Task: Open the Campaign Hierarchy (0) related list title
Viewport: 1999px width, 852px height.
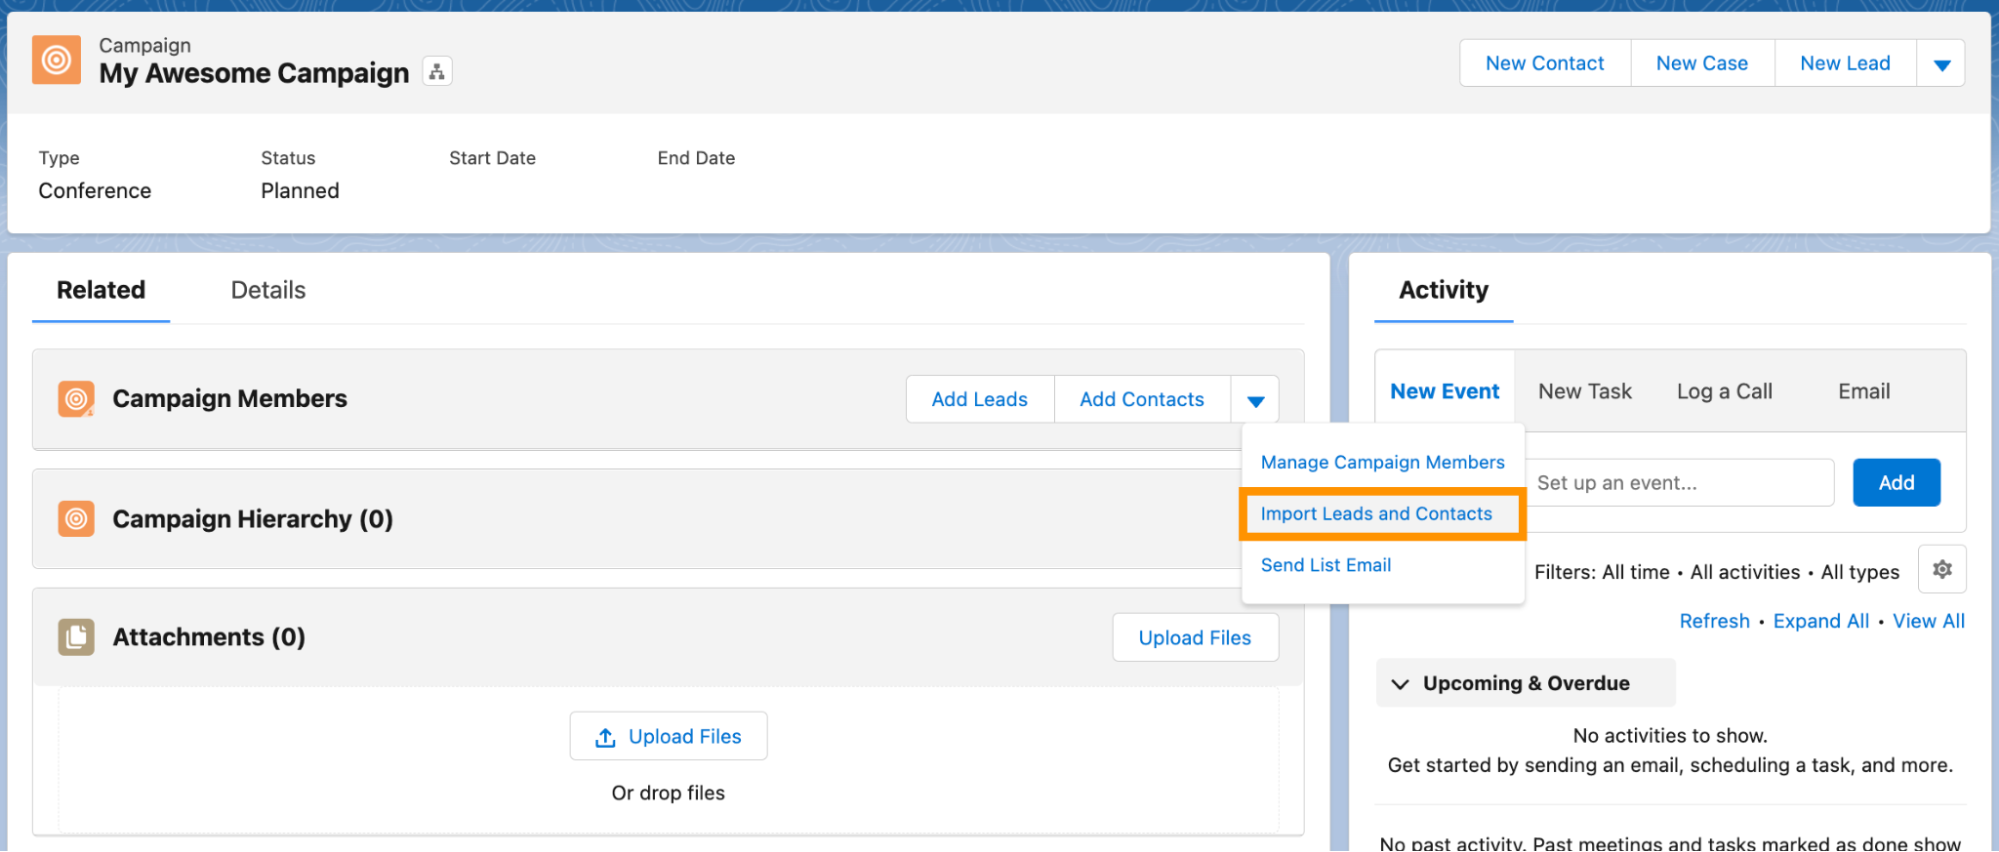Action: pyautogui.click(x=252, y=519)
